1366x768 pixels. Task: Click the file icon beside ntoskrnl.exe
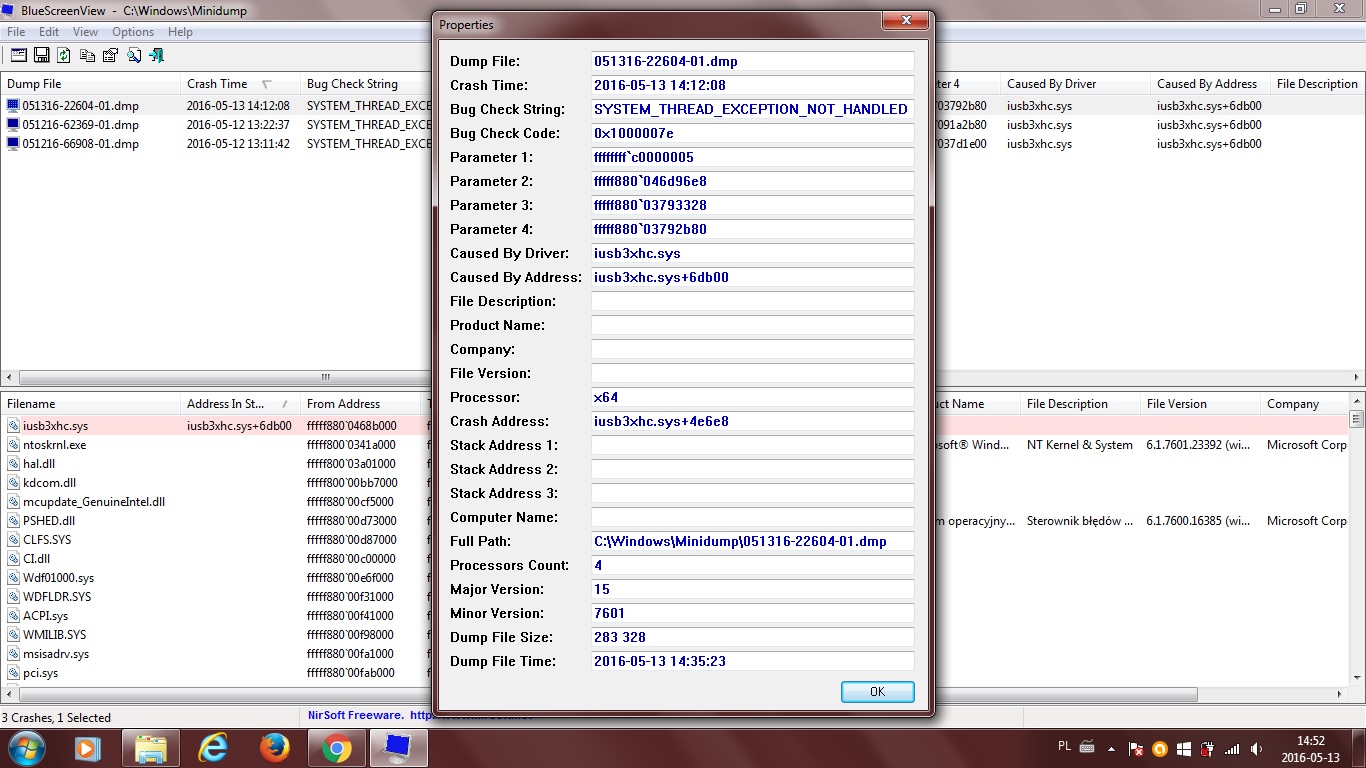[x=13, y=445]
